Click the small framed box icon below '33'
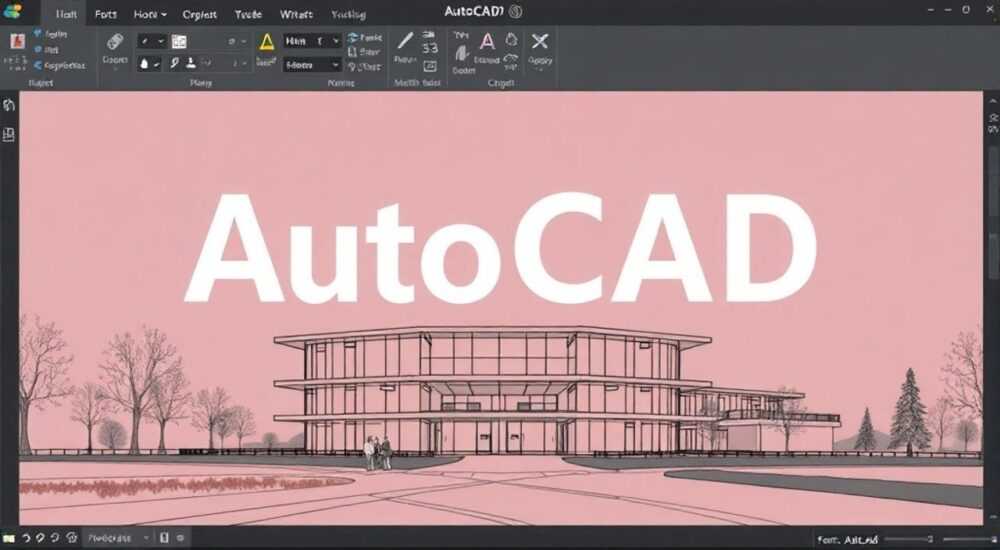This screenshot has width=1000, height=550. tap(430, 66)
